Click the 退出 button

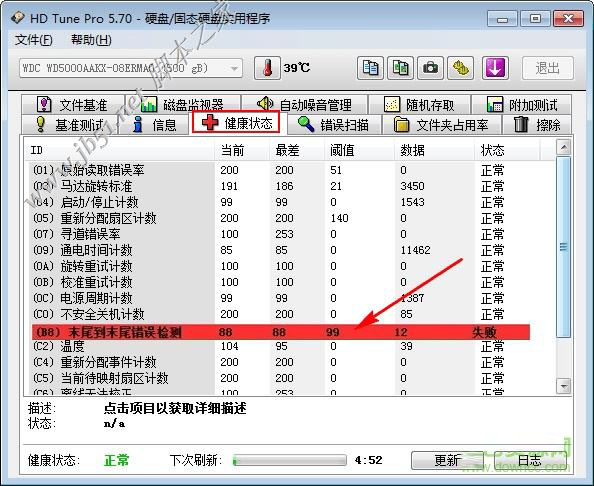(x=548, y=68)
